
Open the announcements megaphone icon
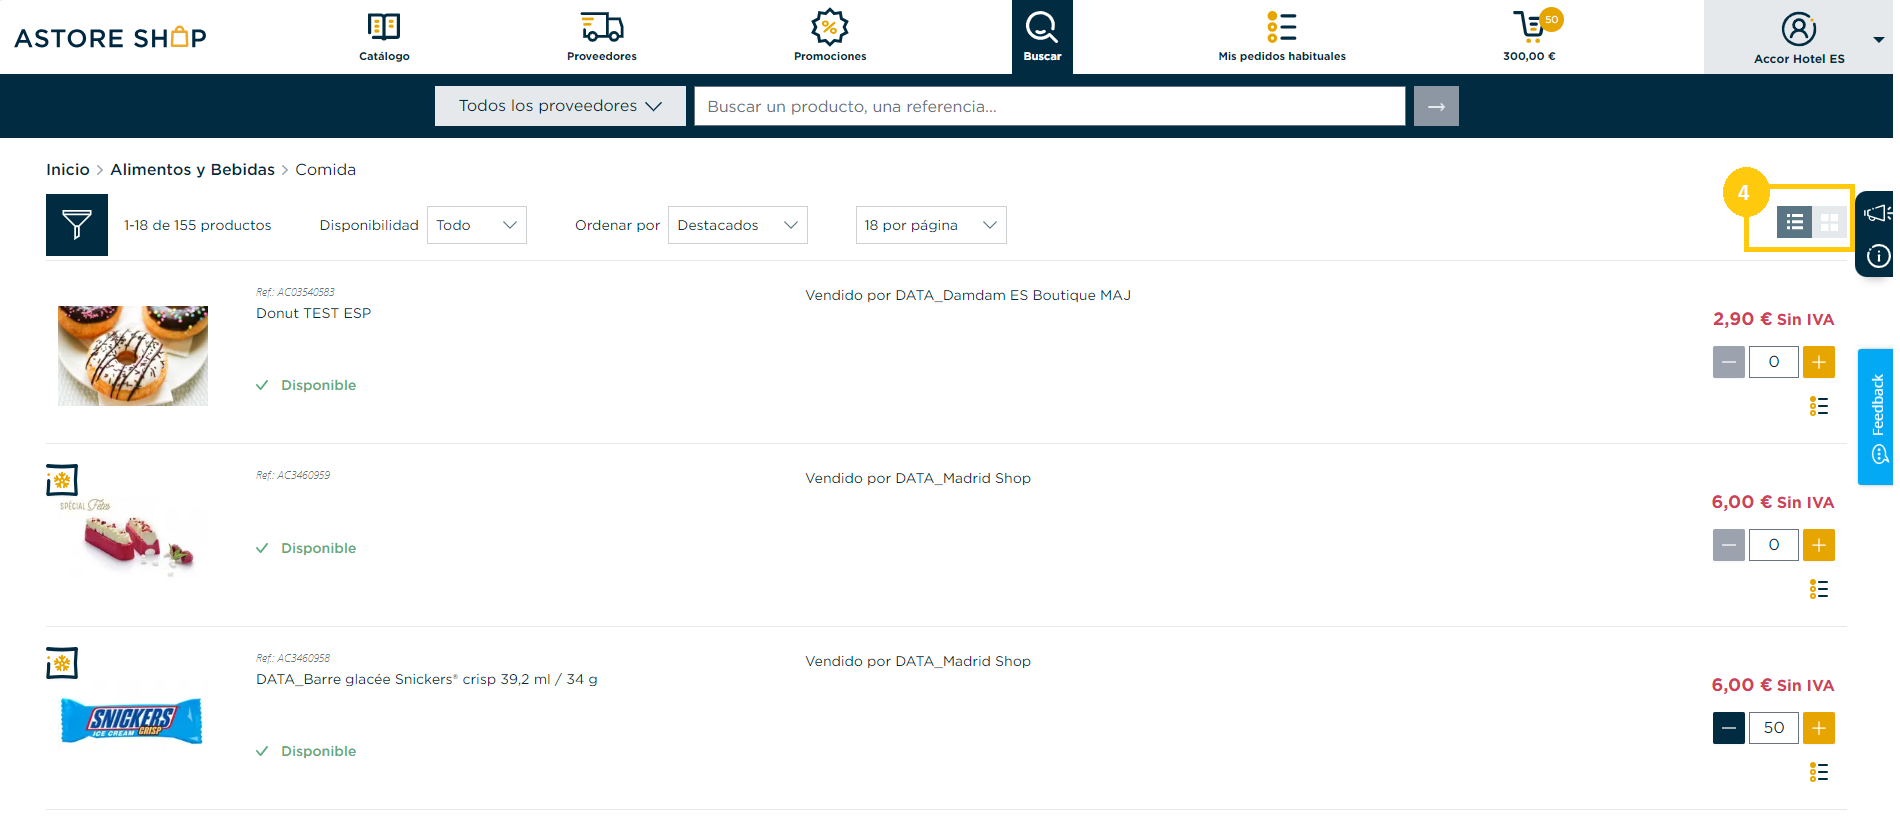pyautogui.click(x=1877, y=213)
